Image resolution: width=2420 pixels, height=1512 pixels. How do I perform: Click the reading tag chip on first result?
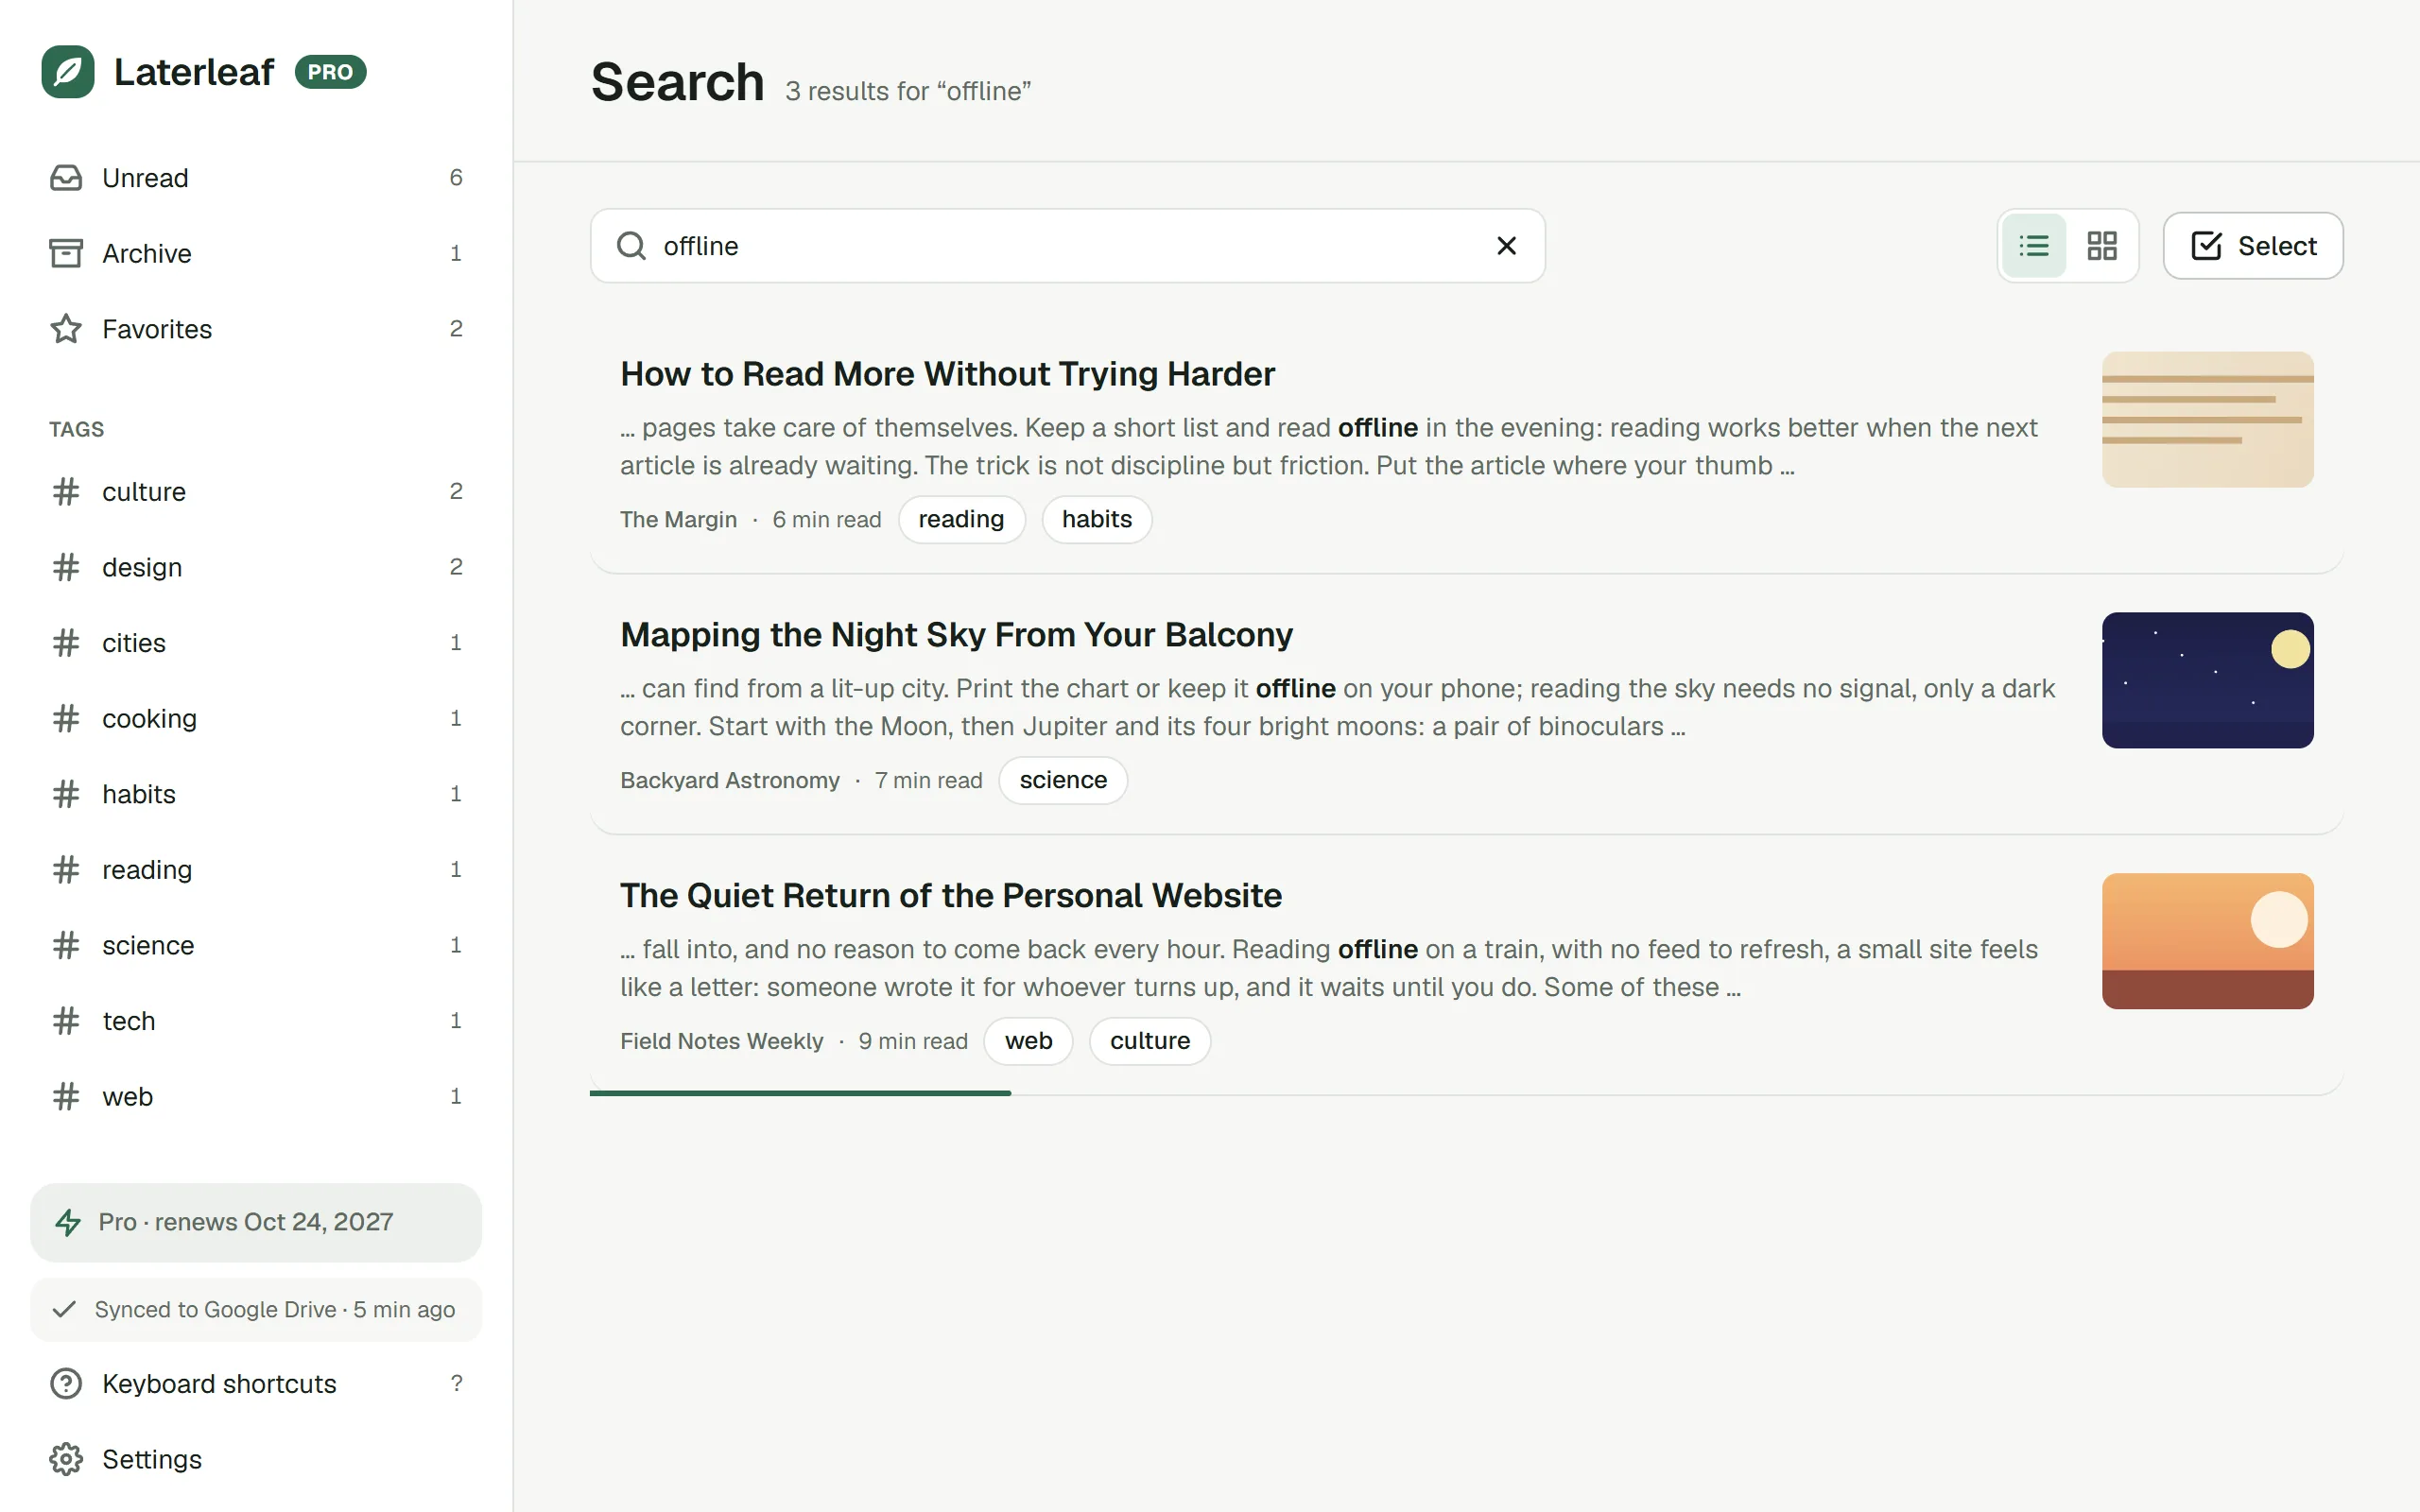(961, 520)
